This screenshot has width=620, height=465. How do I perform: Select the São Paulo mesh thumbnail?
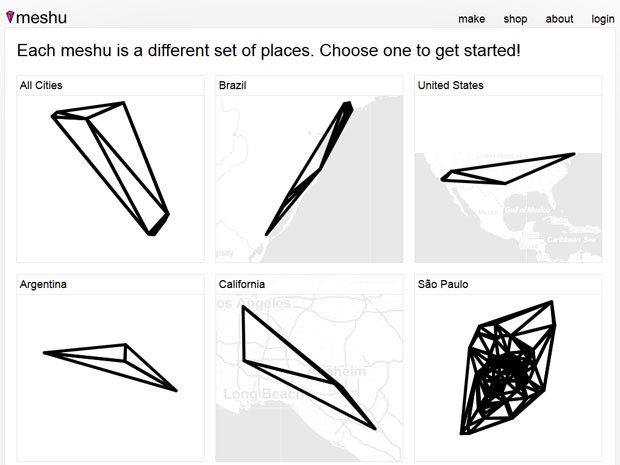pyautogui.click(x=508, y=376)
